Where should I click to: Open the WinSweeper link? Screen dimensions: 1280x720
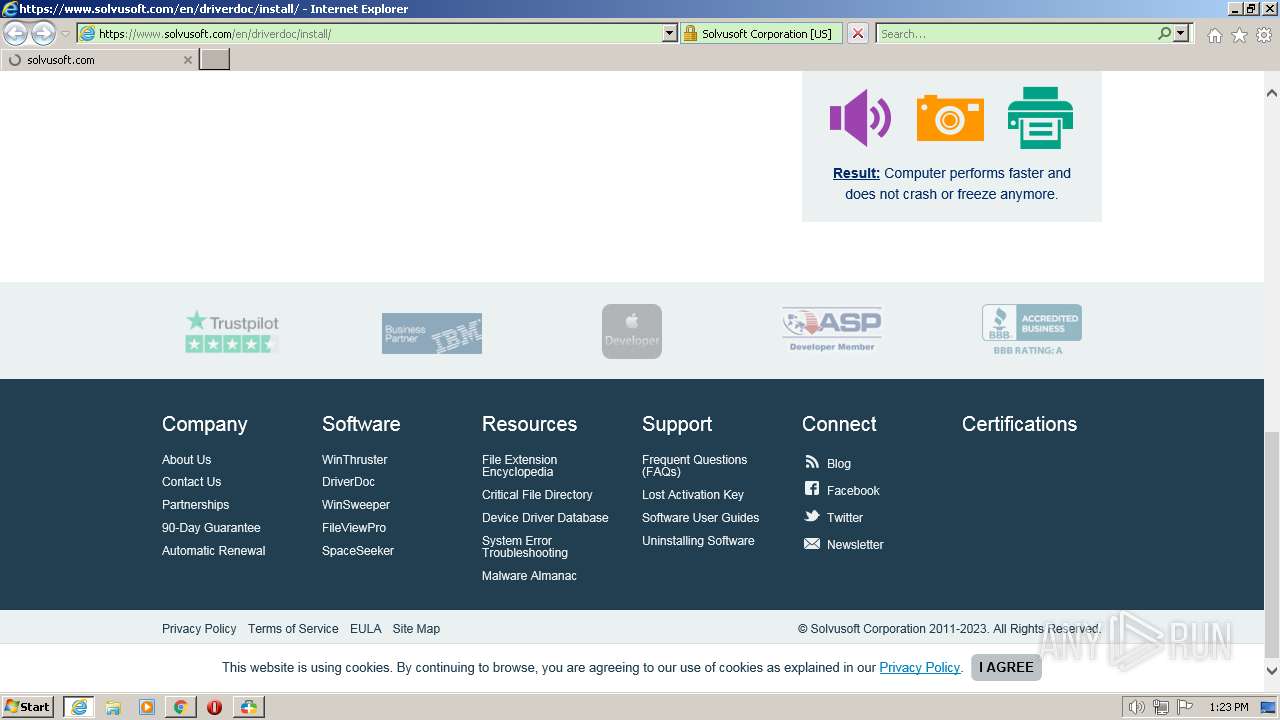[356, 505]
